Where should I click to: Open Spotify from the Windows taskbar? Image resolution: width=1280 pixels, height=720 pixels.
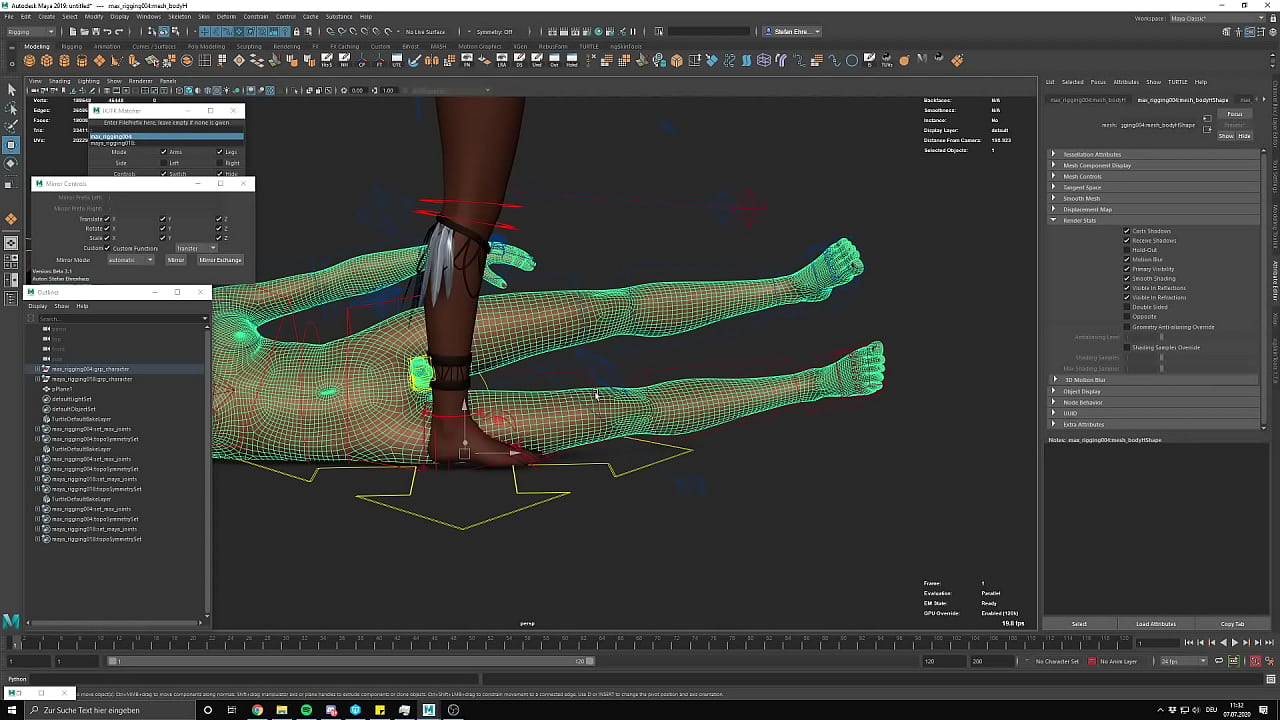[x=306, y=710]
